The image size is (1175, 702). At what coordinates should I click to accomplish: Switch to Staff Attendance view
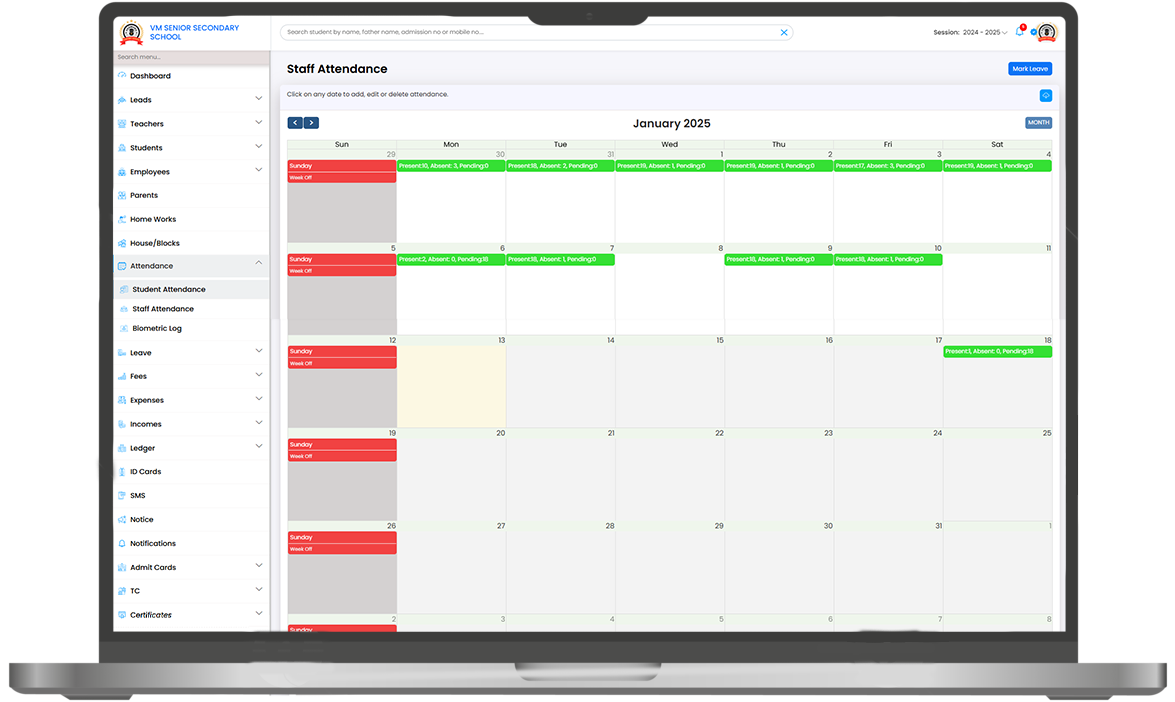click(x=163, y=308)
